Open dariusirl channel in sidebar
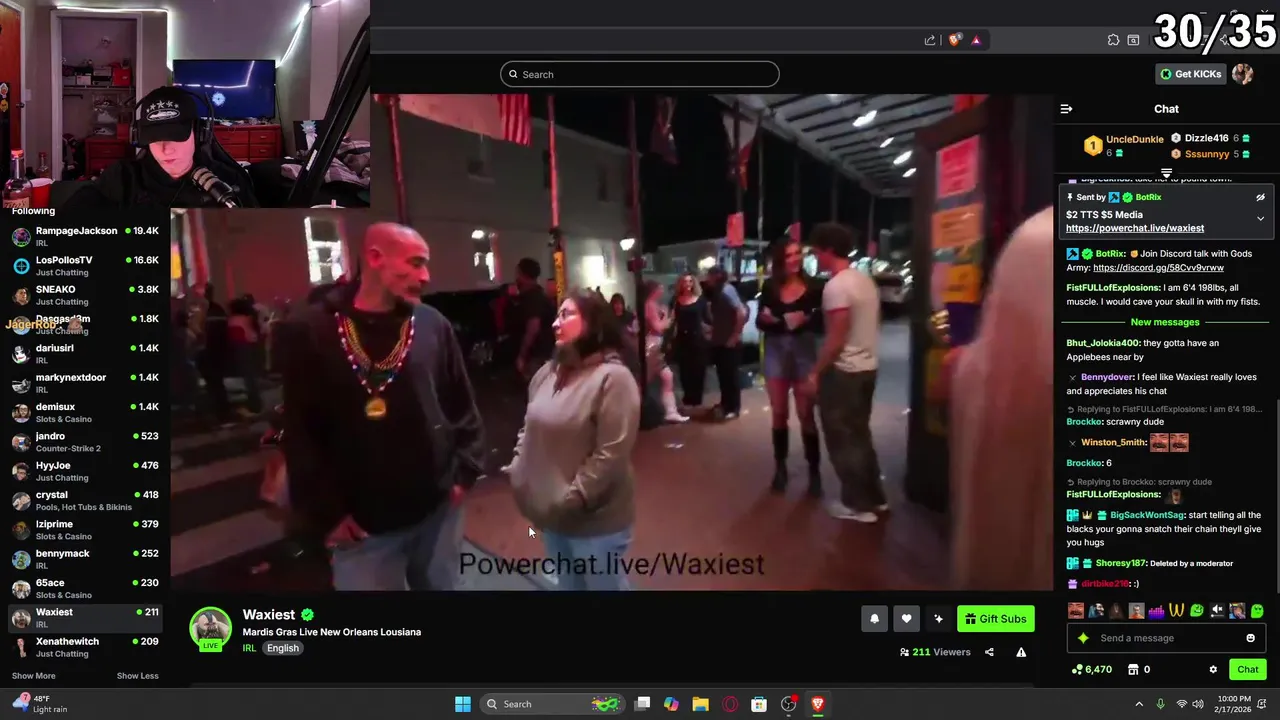The width and height of the screenshot is (1280, 720). coord(85,353)
